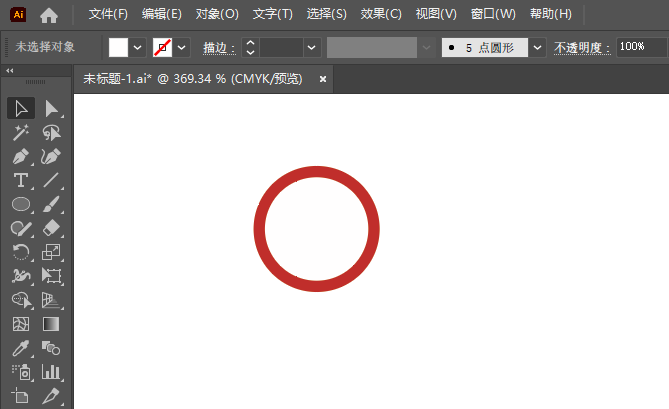Select the Shape Builder tool
The image size is (669, 409).
[21, 300]
